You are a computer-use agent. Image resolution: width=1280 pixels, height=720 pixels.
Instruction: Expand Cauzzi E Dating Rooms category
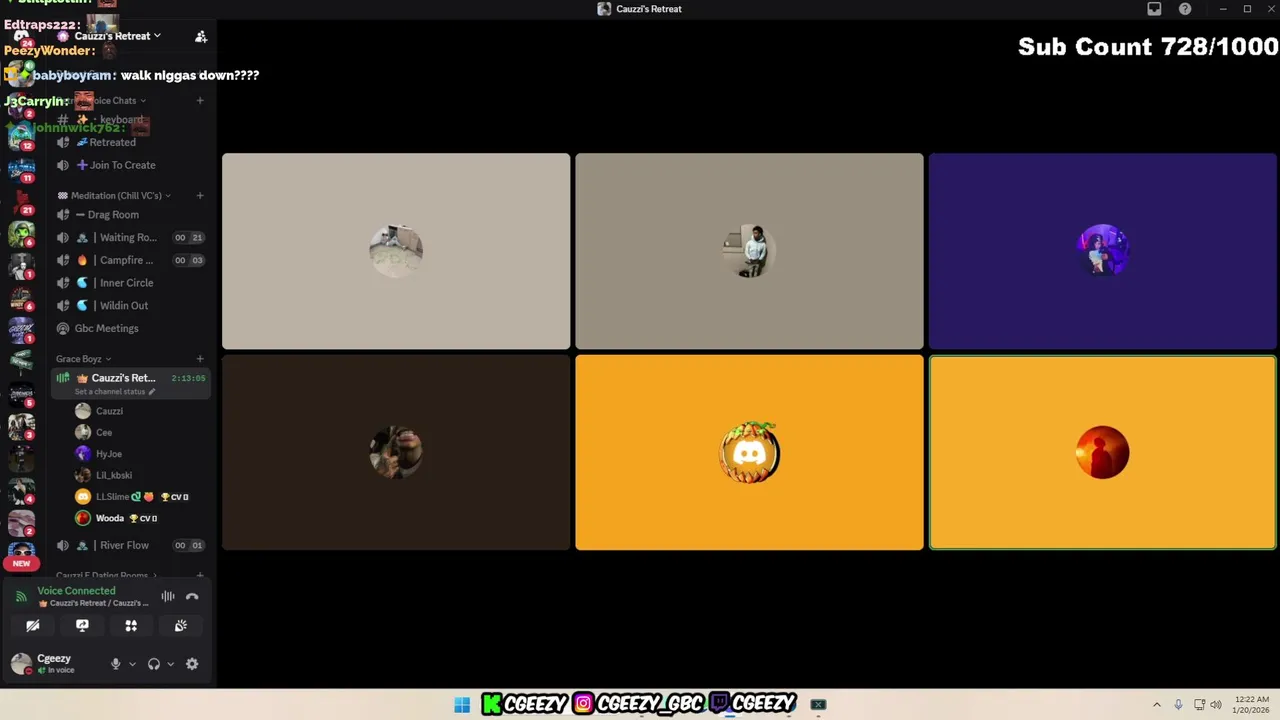(107, 576)
